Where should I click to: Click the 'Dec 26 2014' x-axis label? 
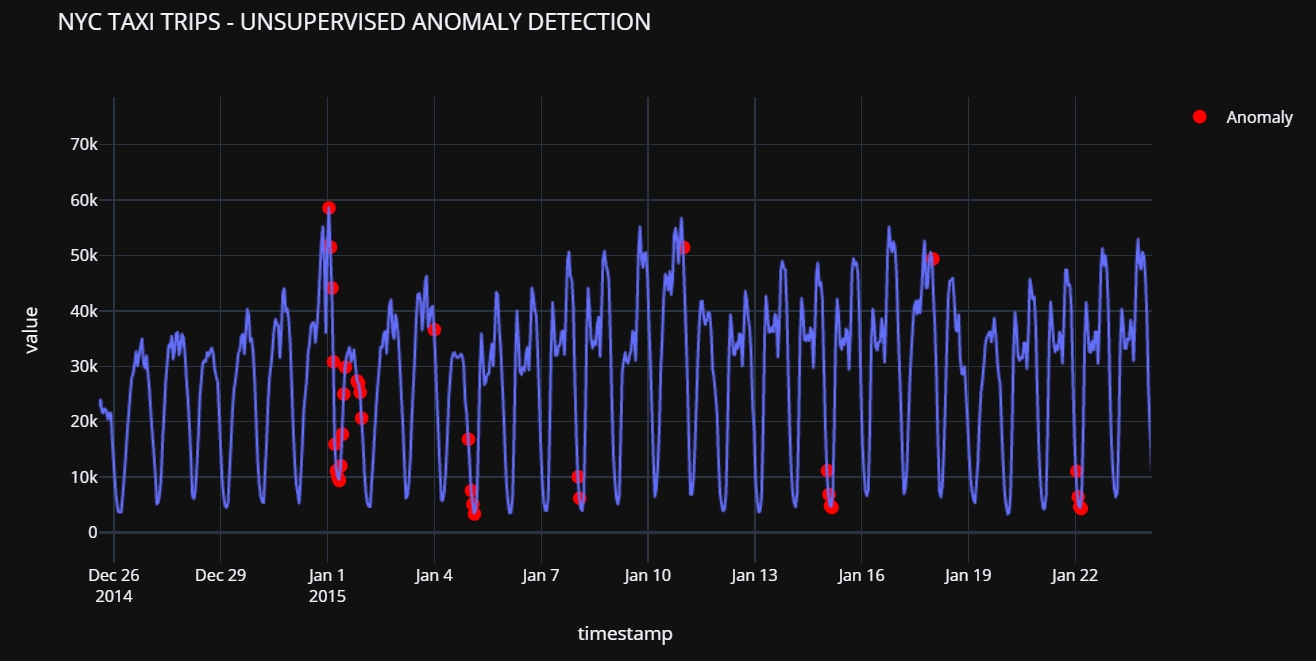coord(114,585)
